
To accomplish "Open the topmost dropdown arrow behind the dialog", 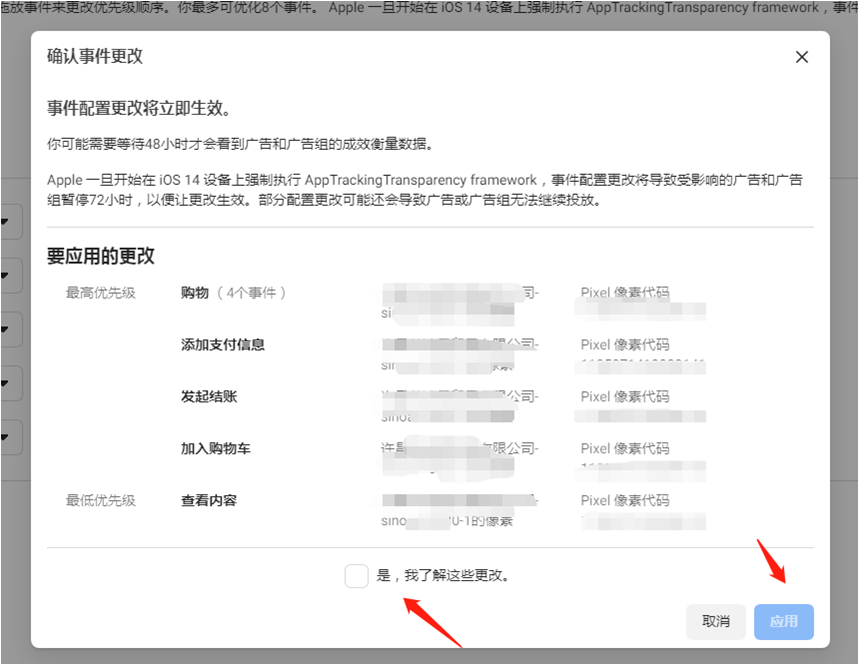I will click(6, 222).
